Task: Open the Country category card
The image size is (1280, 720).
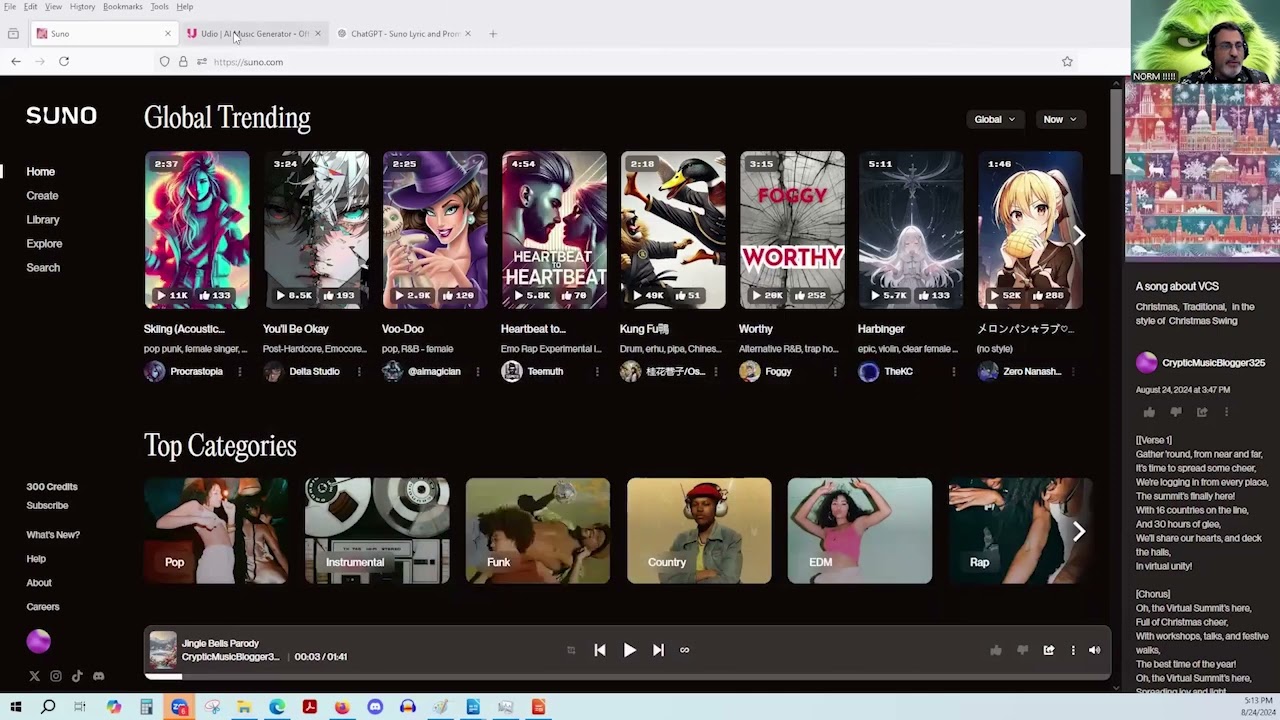Action: 699,531
